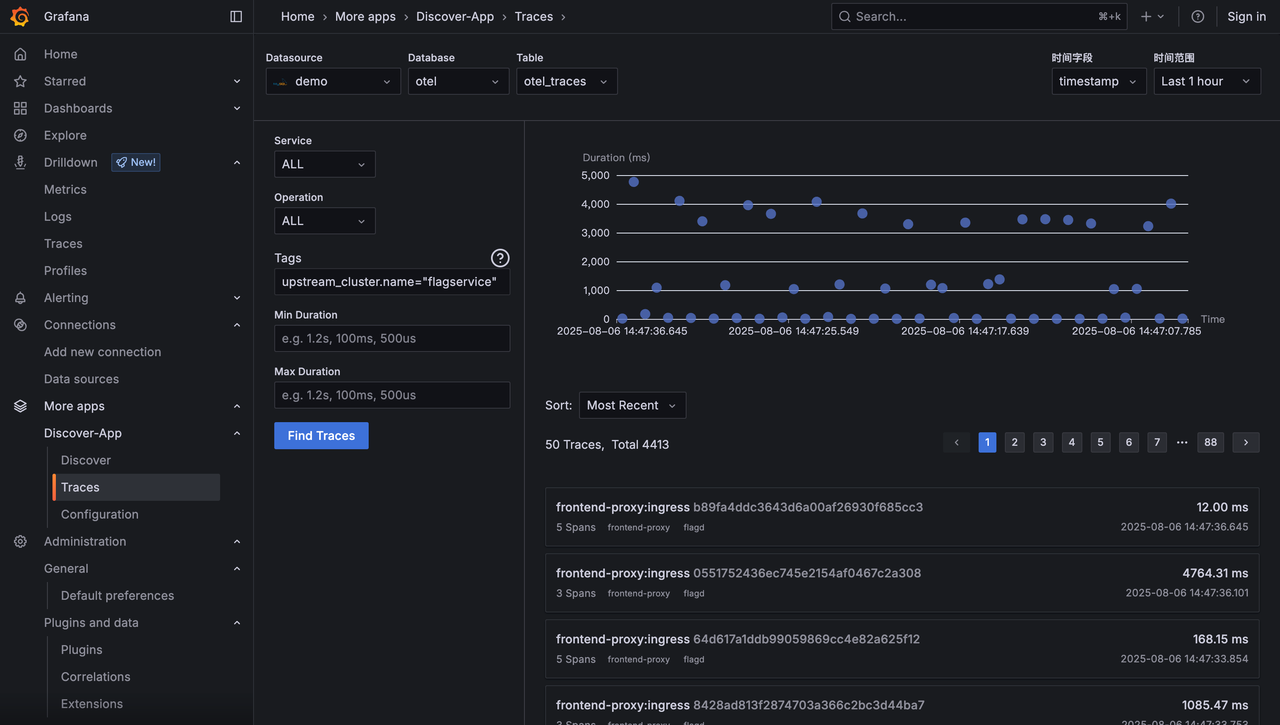Open the Operation ALL dropdown
The height and width of the screenshot is (725, 1280).
click(325, 221)
